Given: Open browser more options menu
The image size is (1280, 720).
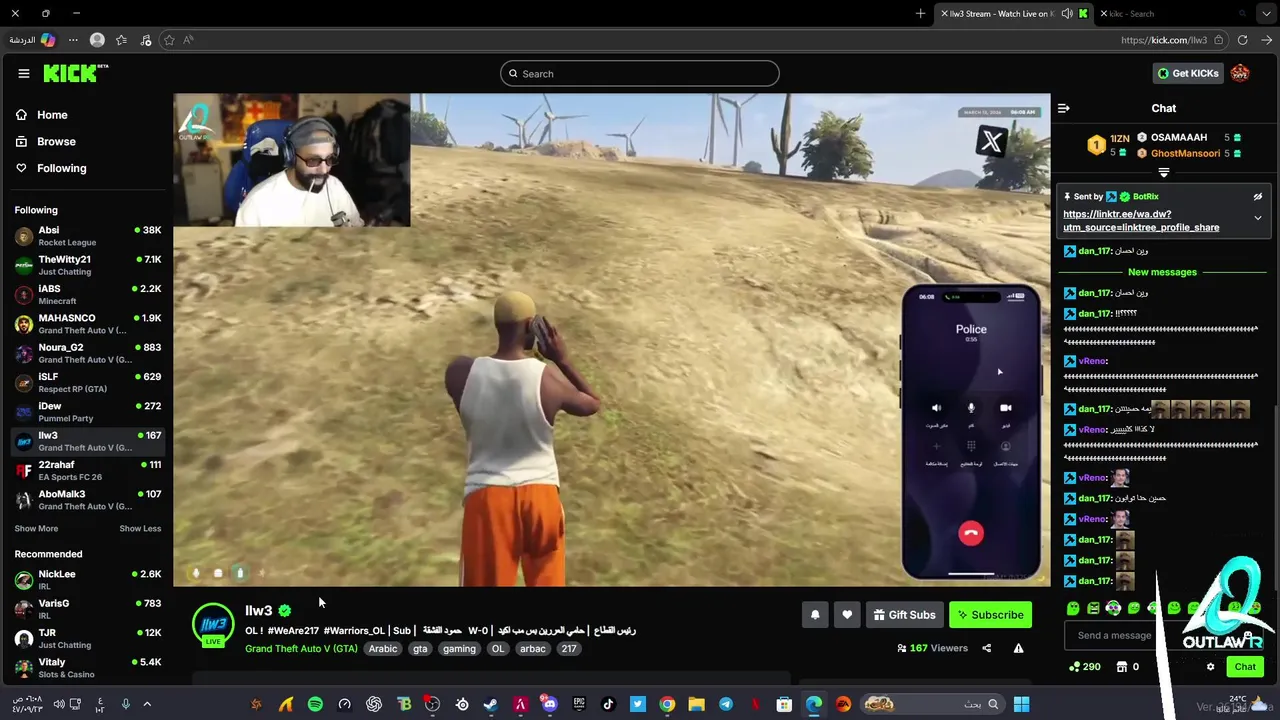Looking at the screenshot, I should 73,40.
